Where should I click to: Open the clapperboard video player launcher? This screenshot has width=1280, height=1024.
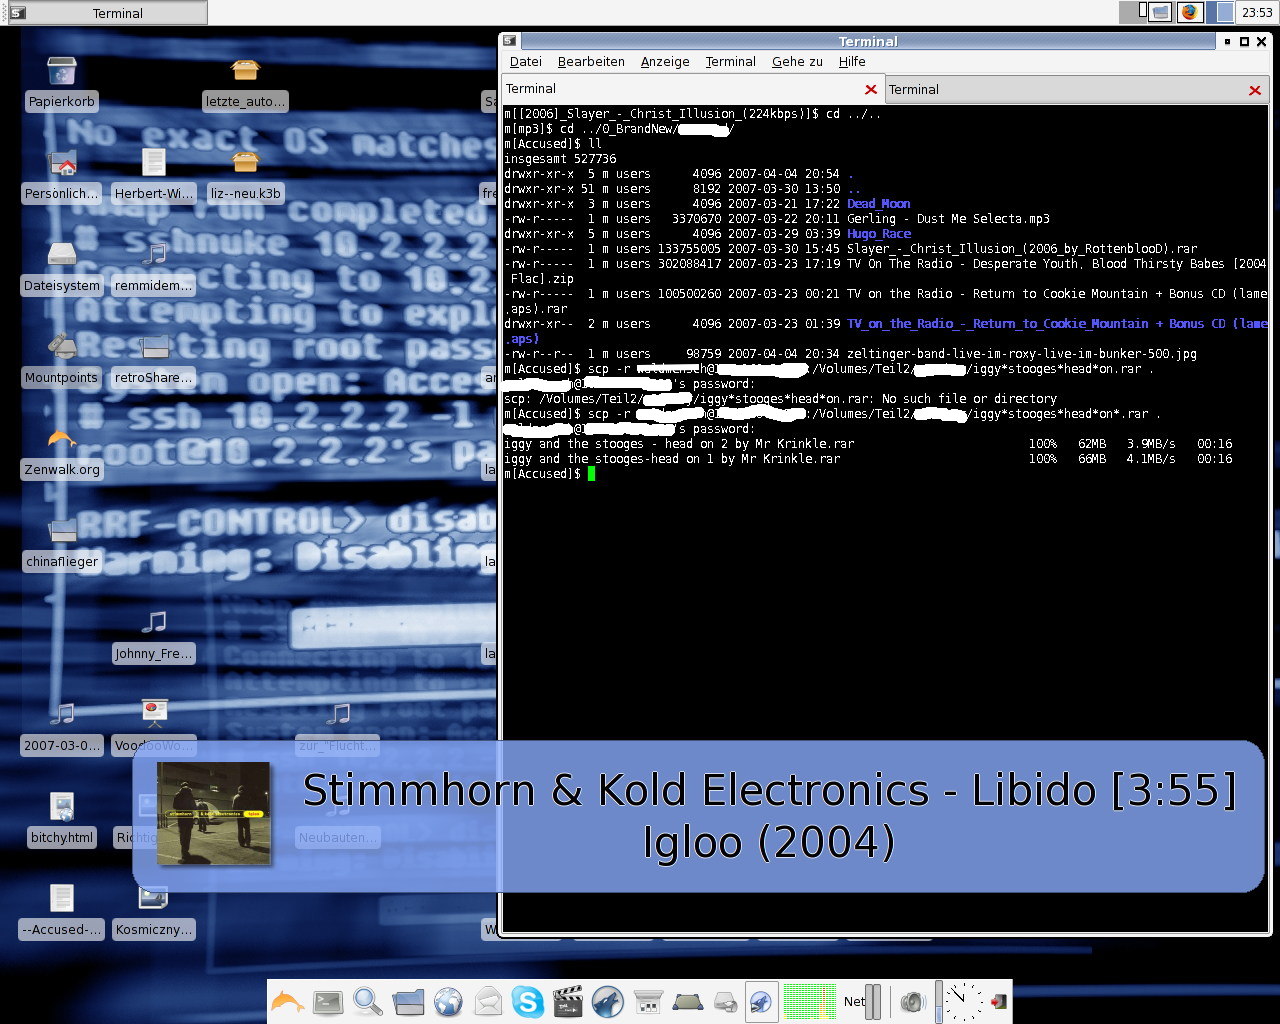click(568, 1002)
